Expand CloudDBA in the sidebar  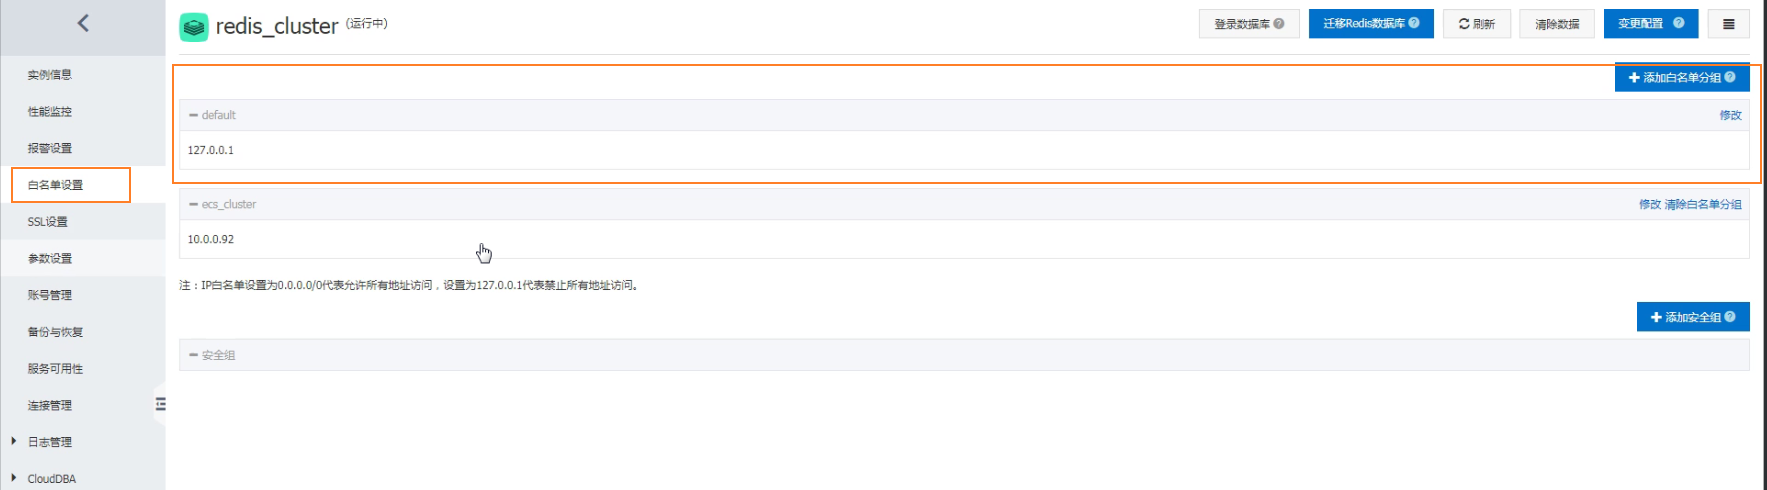pyautogui.click(x=14, y=478)
